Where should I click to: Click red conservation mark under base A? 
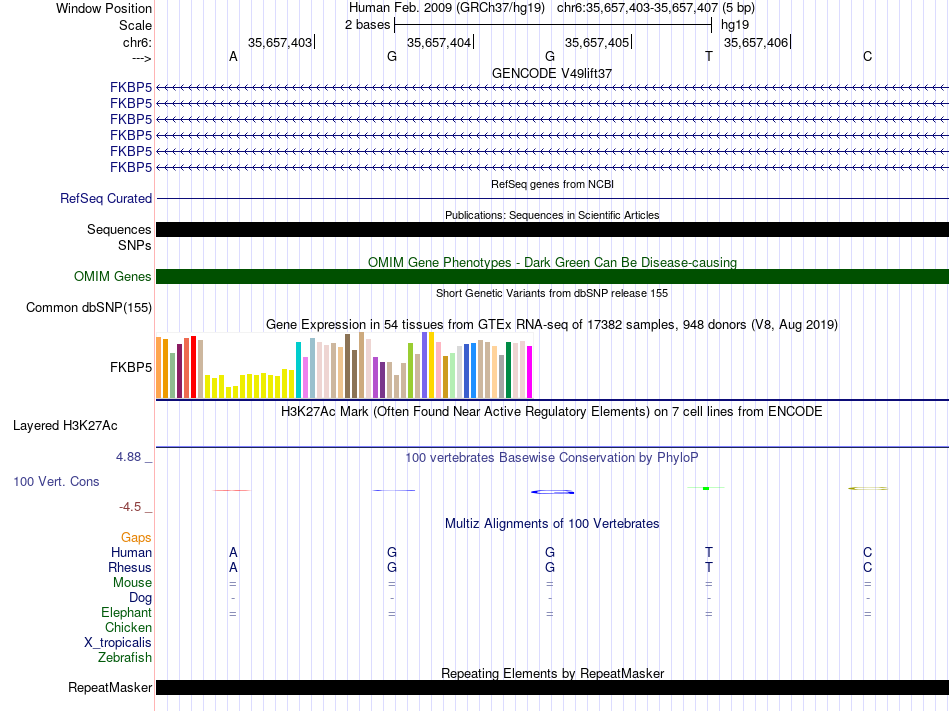[231, 491]
